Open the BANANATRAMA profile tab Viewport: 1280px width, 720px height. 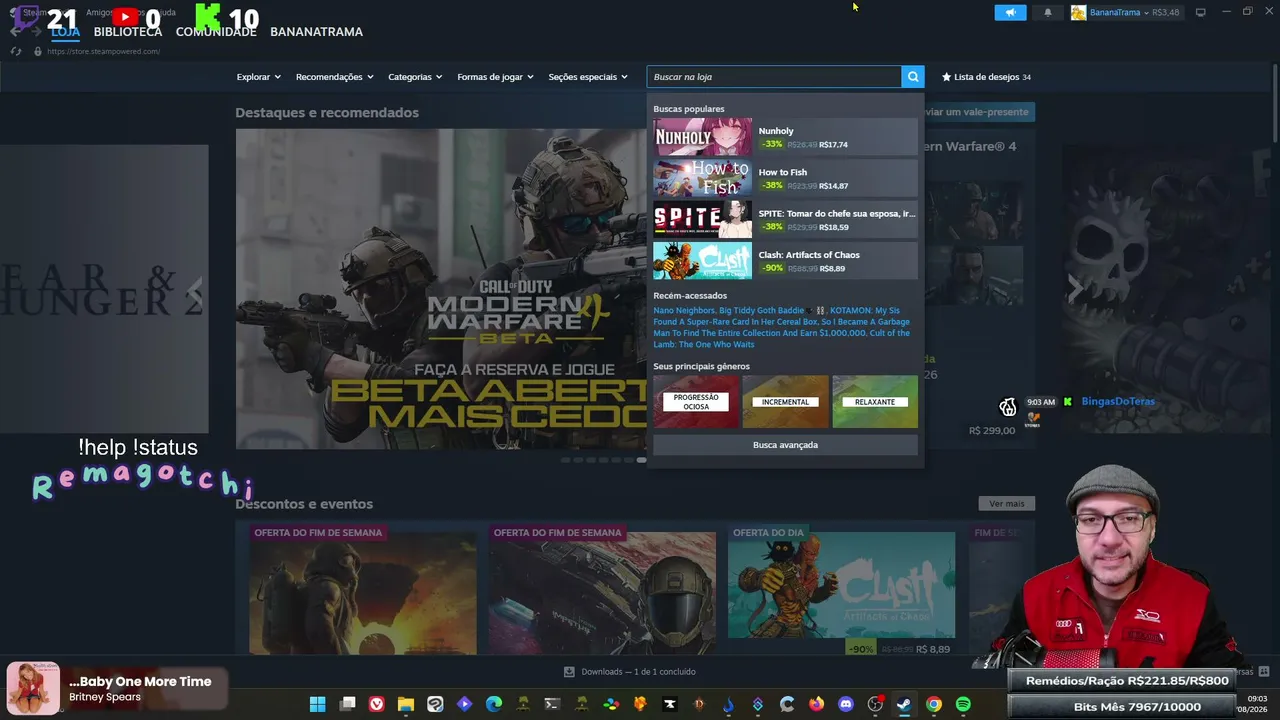pos(316,31)
